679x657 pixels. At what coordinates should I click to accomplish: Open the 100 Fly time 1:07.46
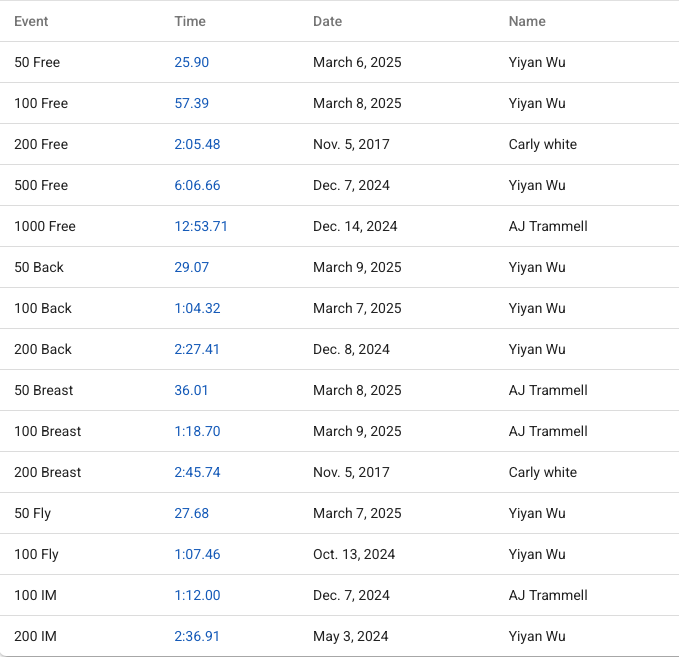click(197, 554)
